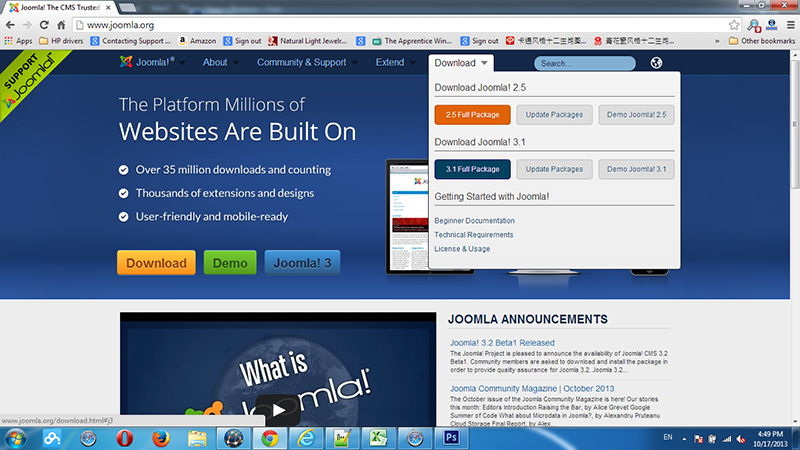This screenshot has width=800, height=450.
Task: Open the HP drivers bookmark folder
Action: tap(61, 41)
